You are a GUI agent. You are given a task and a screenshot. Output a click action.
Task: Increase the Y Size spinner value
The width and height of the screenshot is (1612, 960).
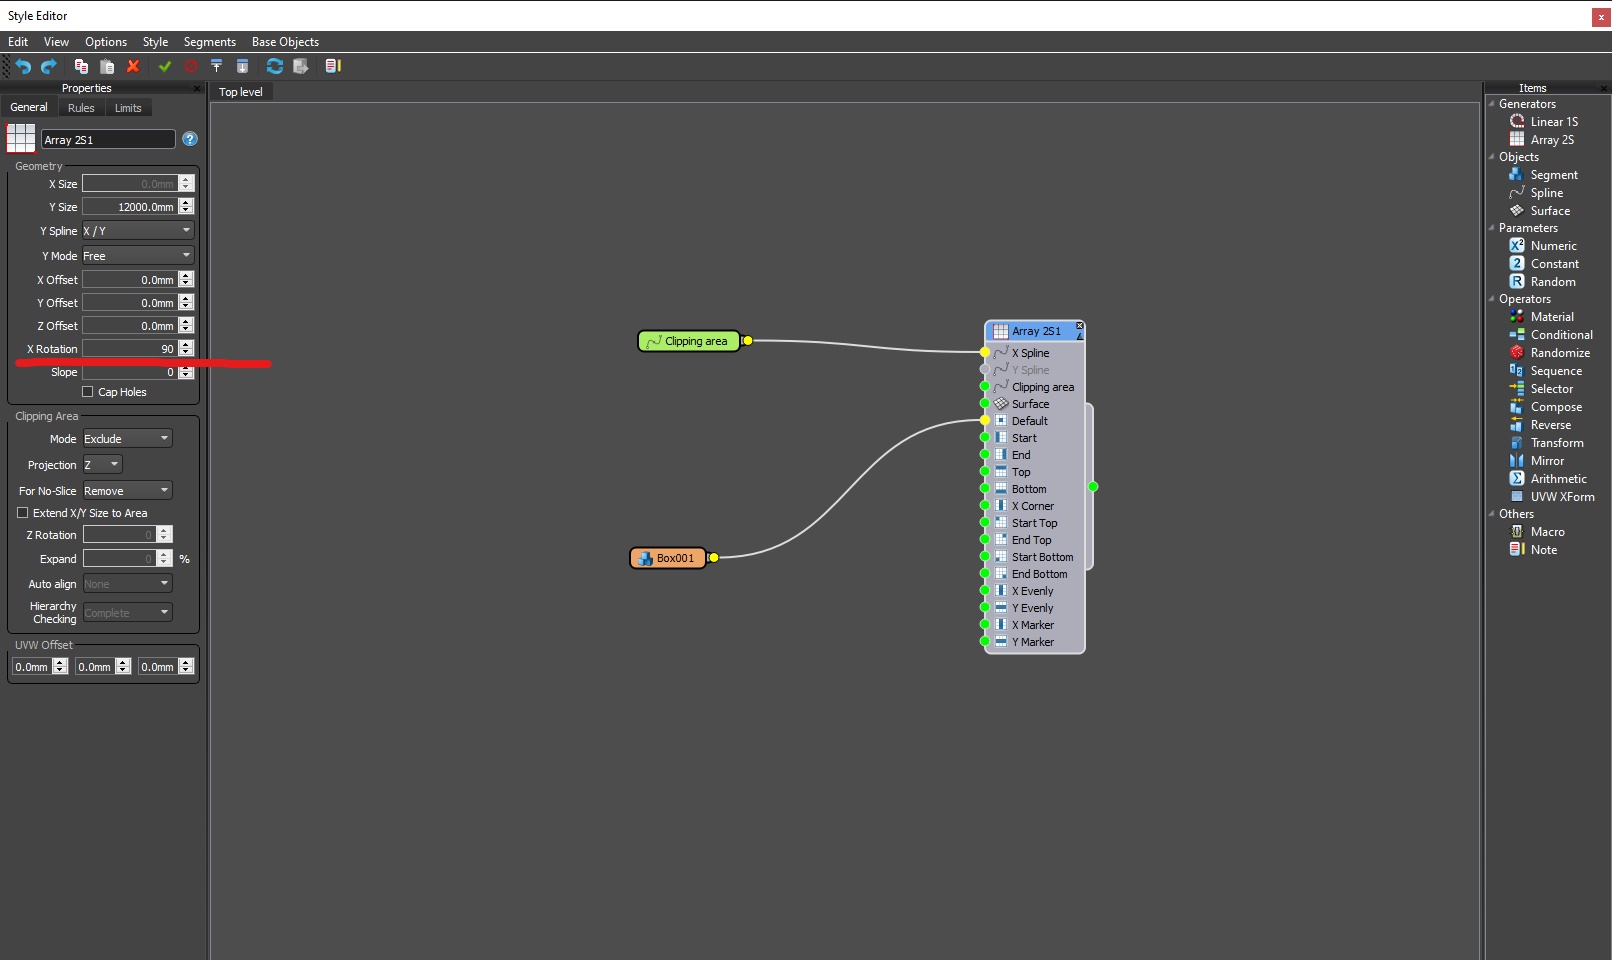pos(186,203)
